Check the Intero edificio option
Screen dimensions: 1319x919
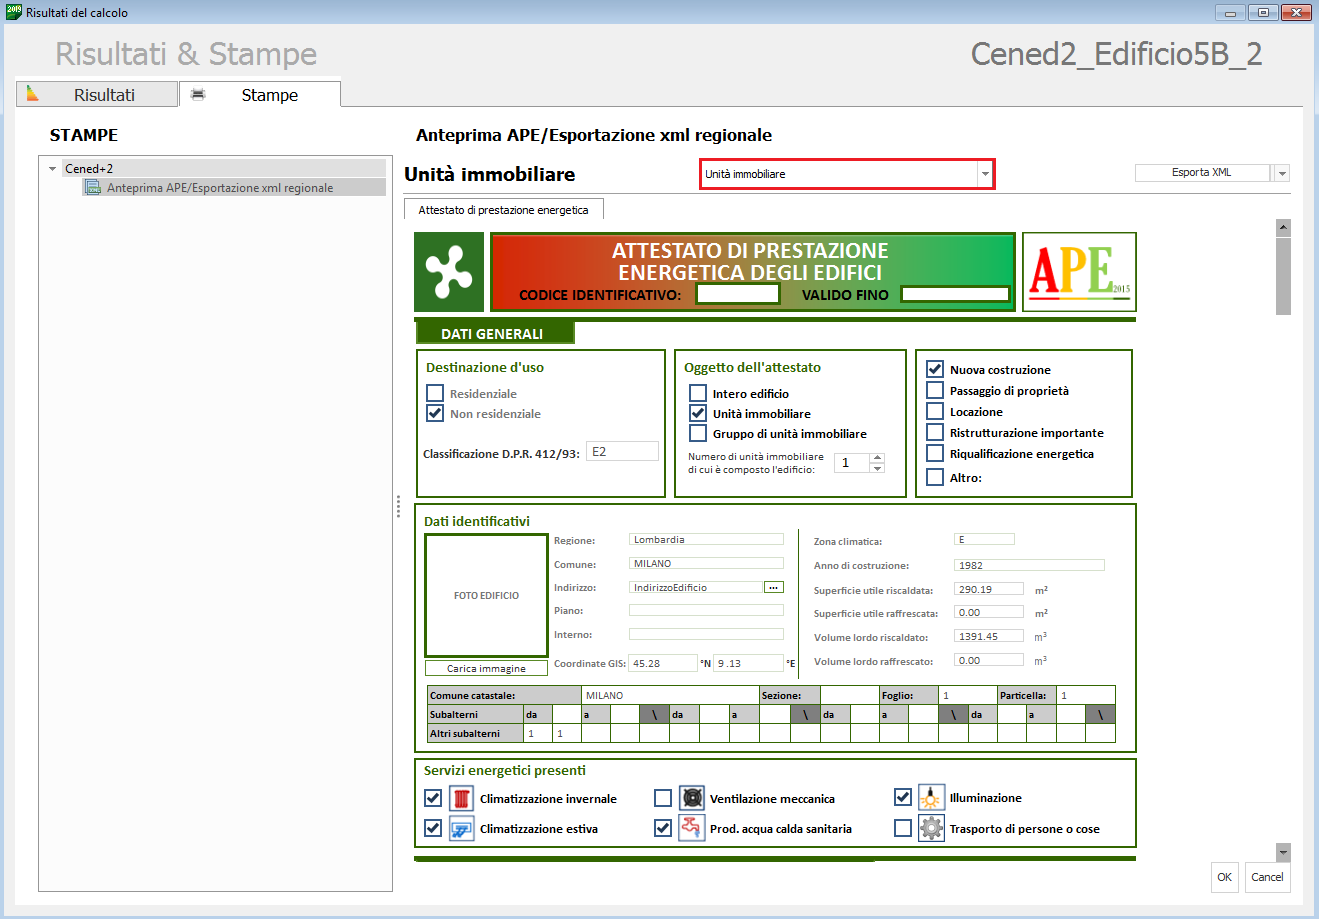pos(698,393)
